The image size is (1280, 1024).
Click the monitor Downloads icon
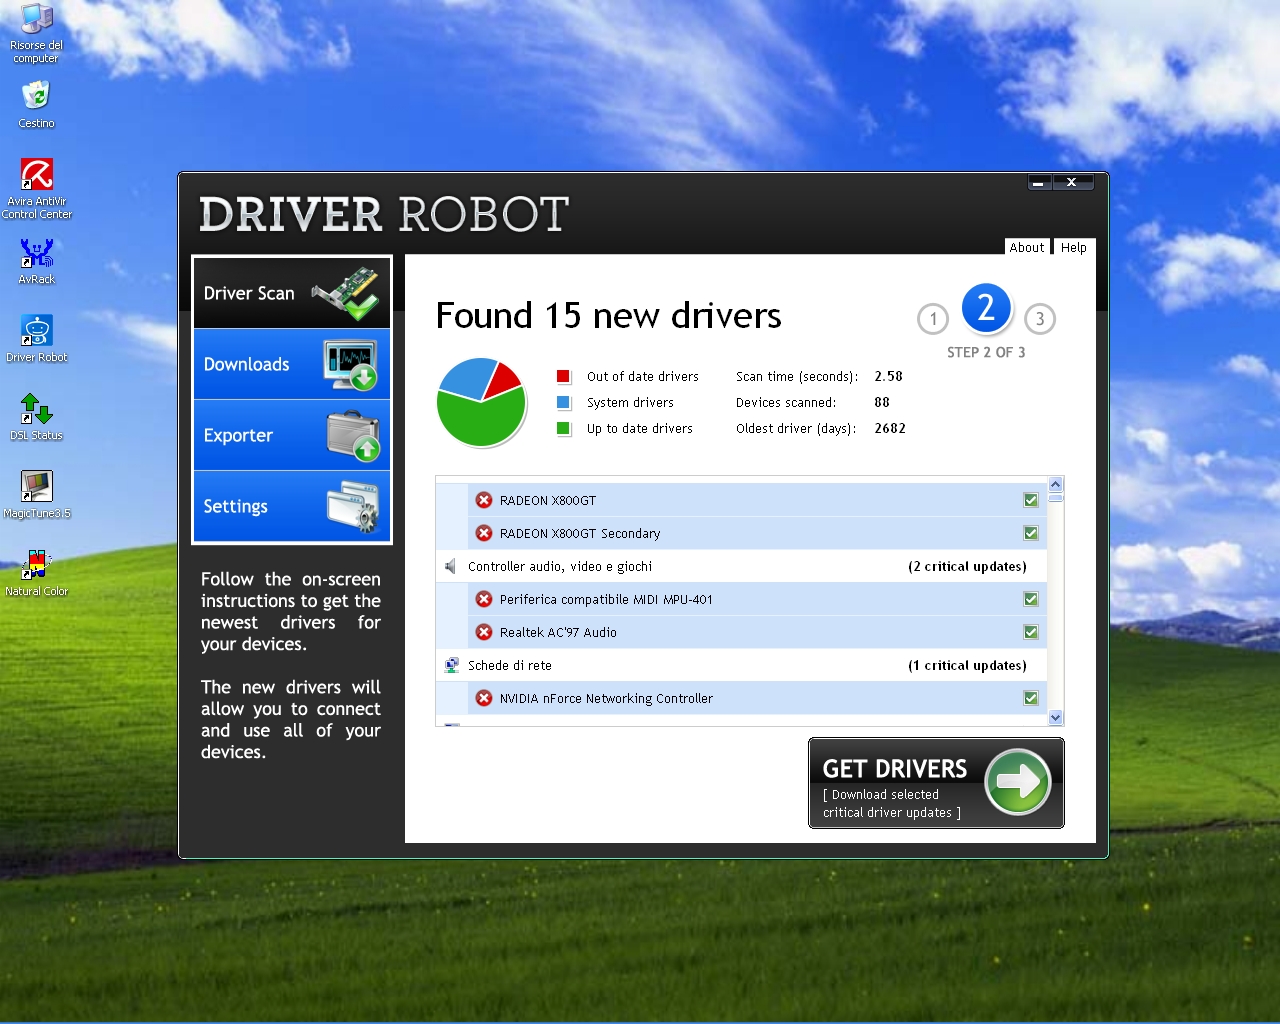point(350,364)
